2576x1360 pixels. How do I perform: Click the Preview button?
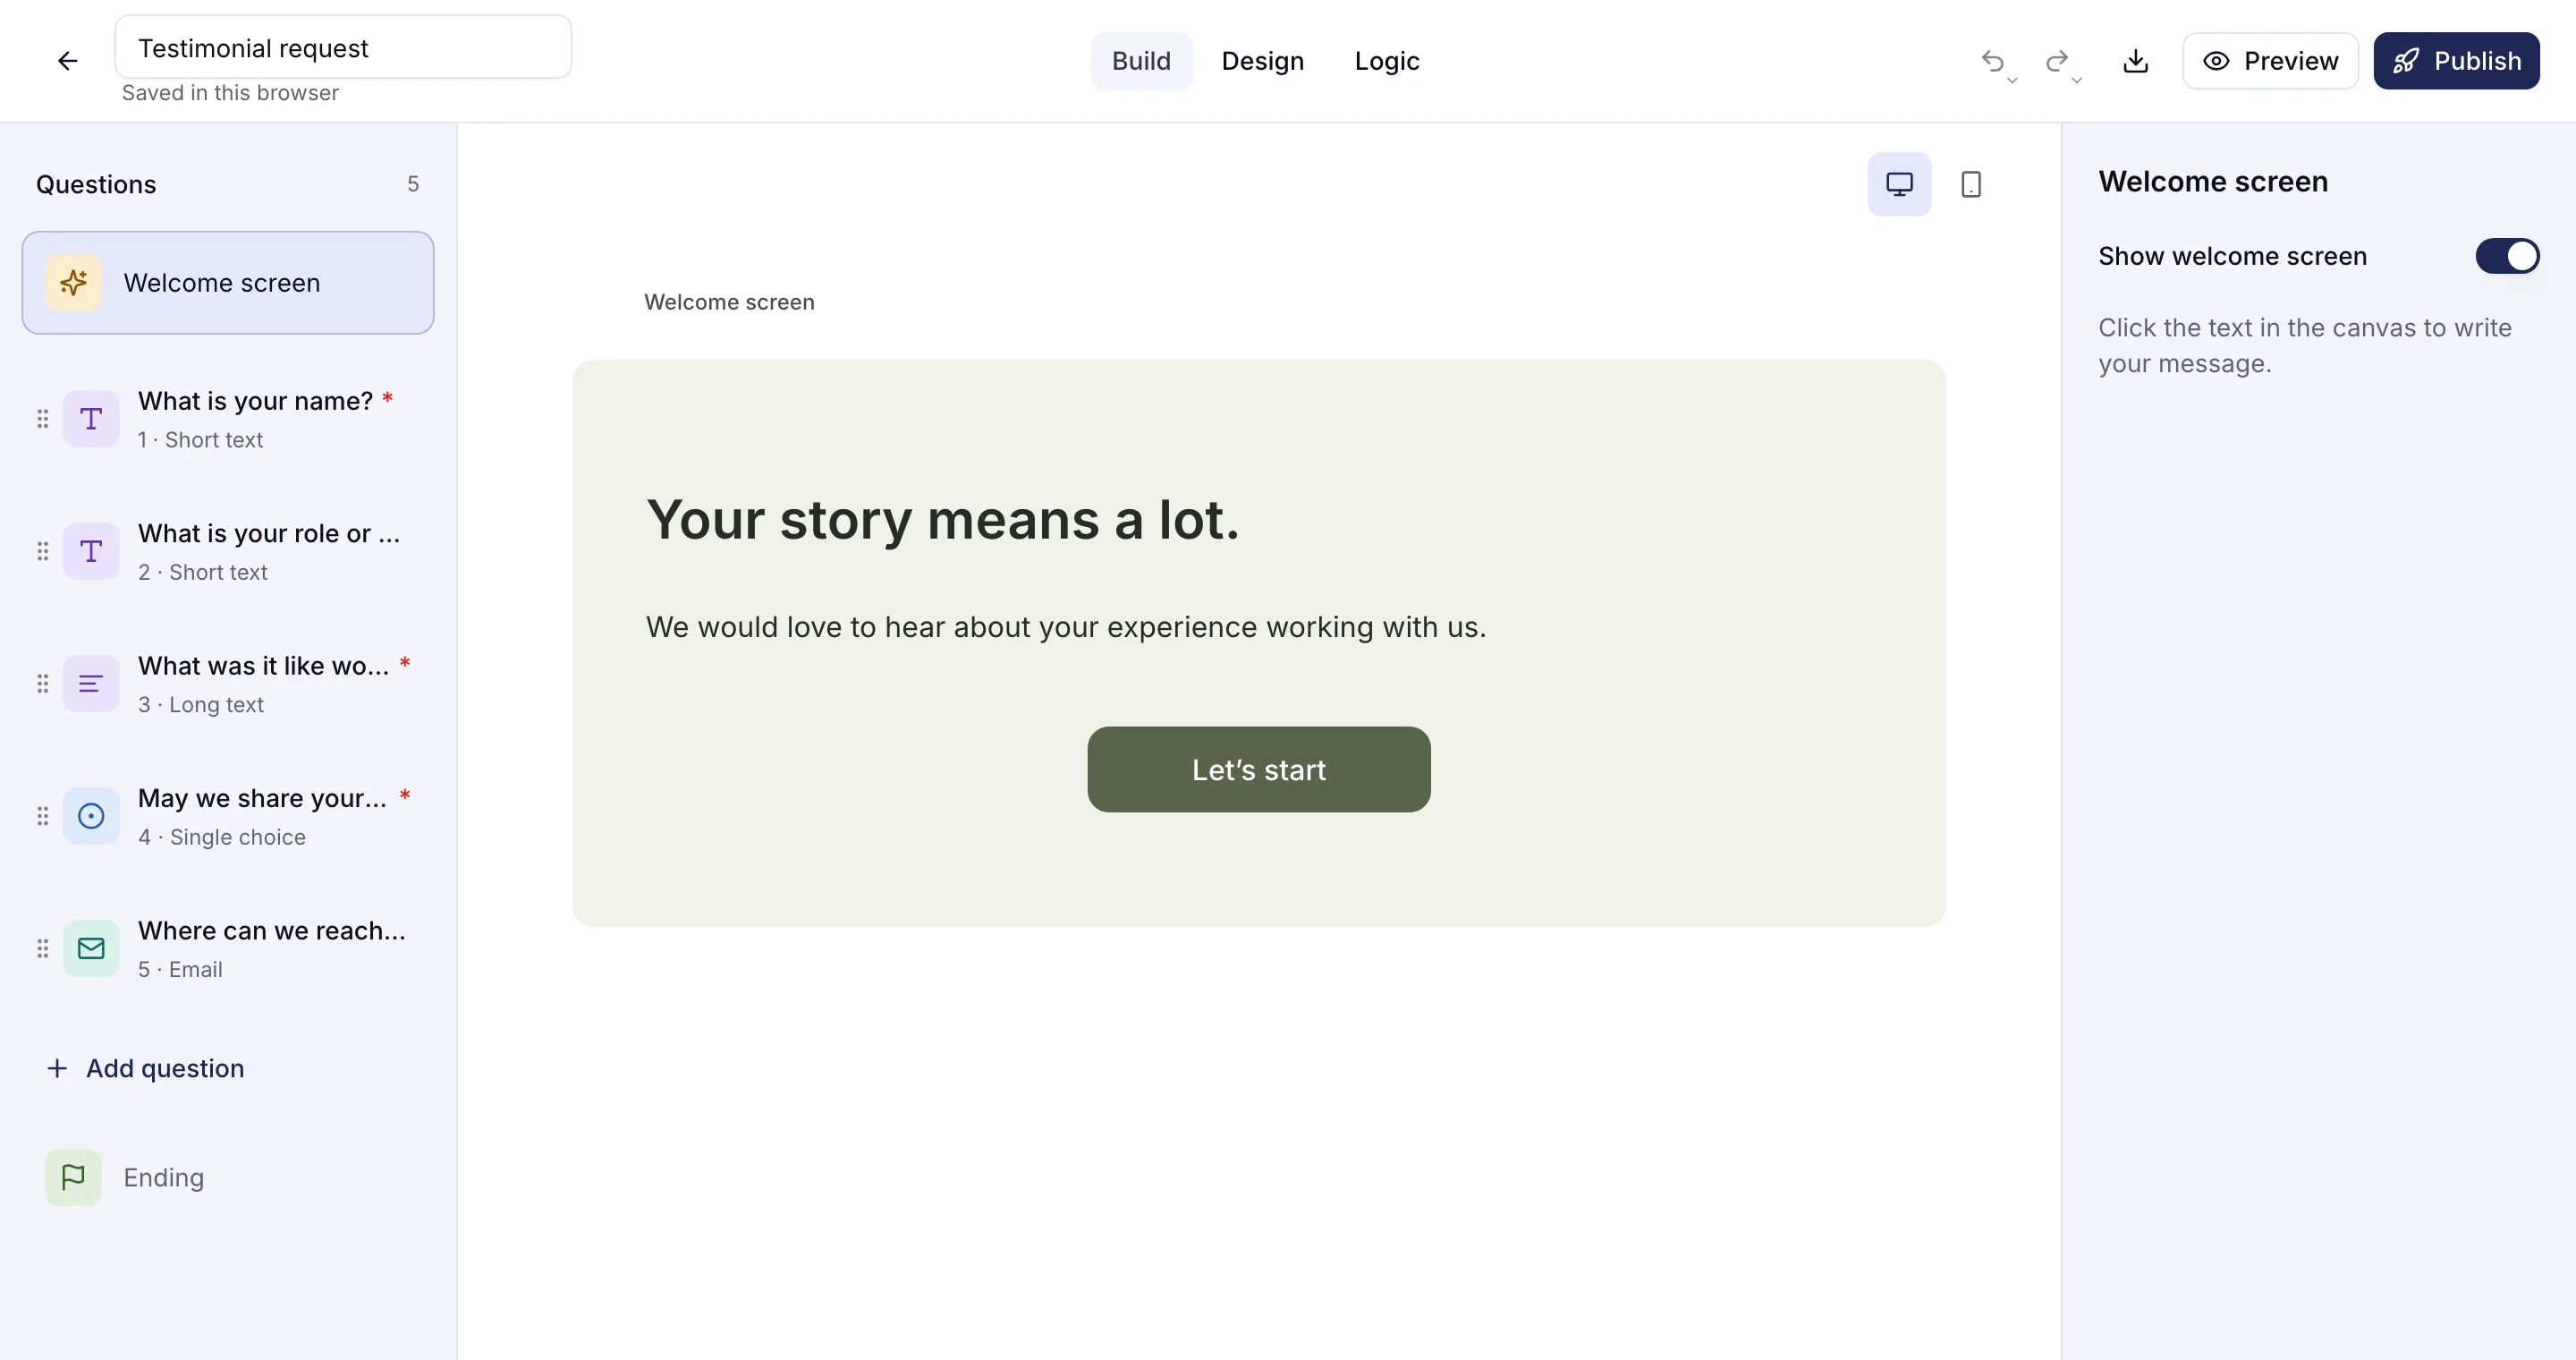[2270, 61]
